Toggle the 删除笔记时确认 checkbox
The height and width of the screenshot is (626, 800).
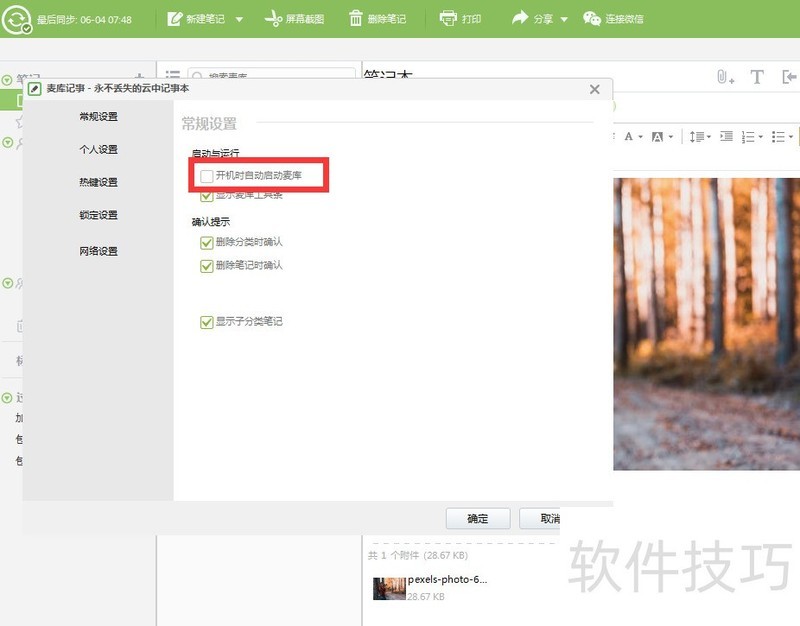tap(206, 266)
